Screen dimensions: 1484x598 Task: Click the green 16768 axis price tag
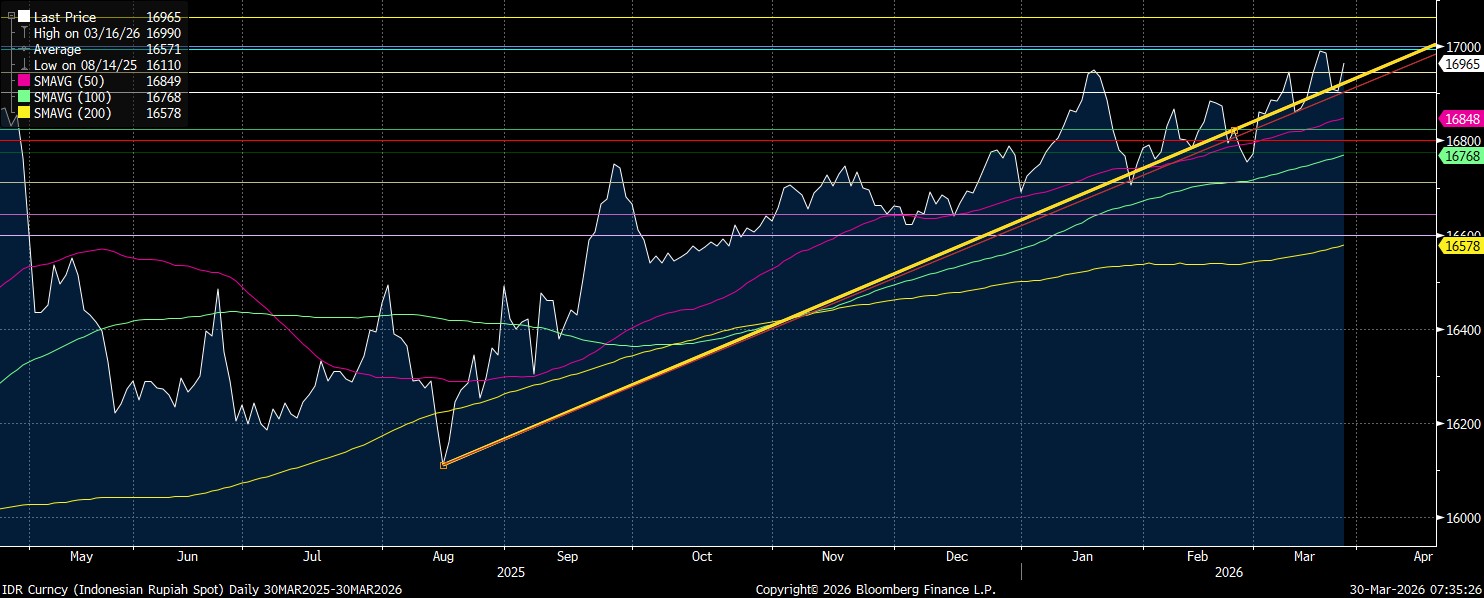(x=1460, y=156)
